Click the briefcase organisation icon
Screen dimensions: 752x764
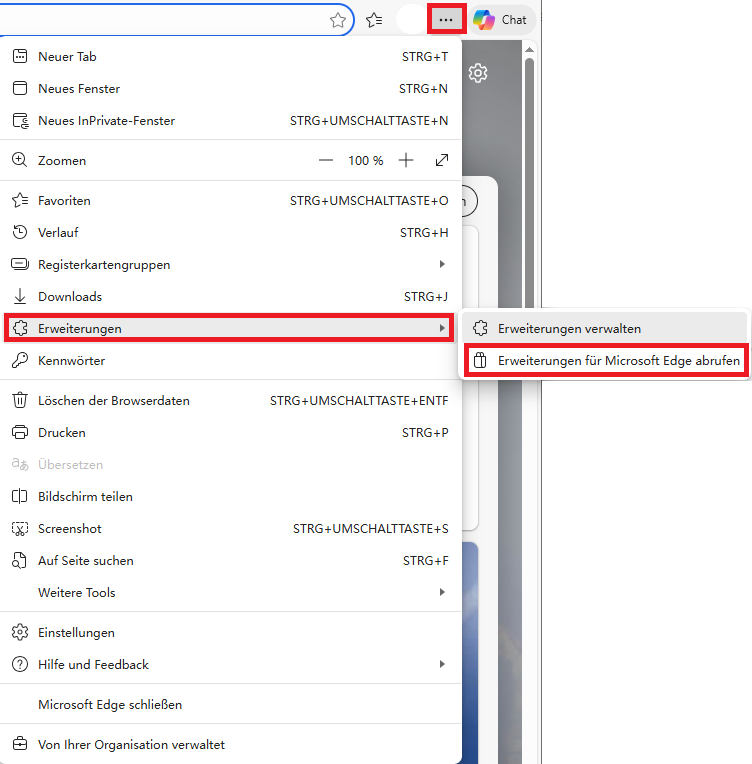(20, 744)
